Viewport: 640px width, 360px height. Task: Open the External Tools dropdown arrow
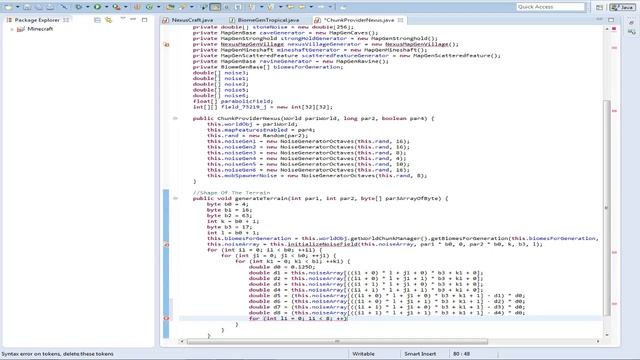126,7
